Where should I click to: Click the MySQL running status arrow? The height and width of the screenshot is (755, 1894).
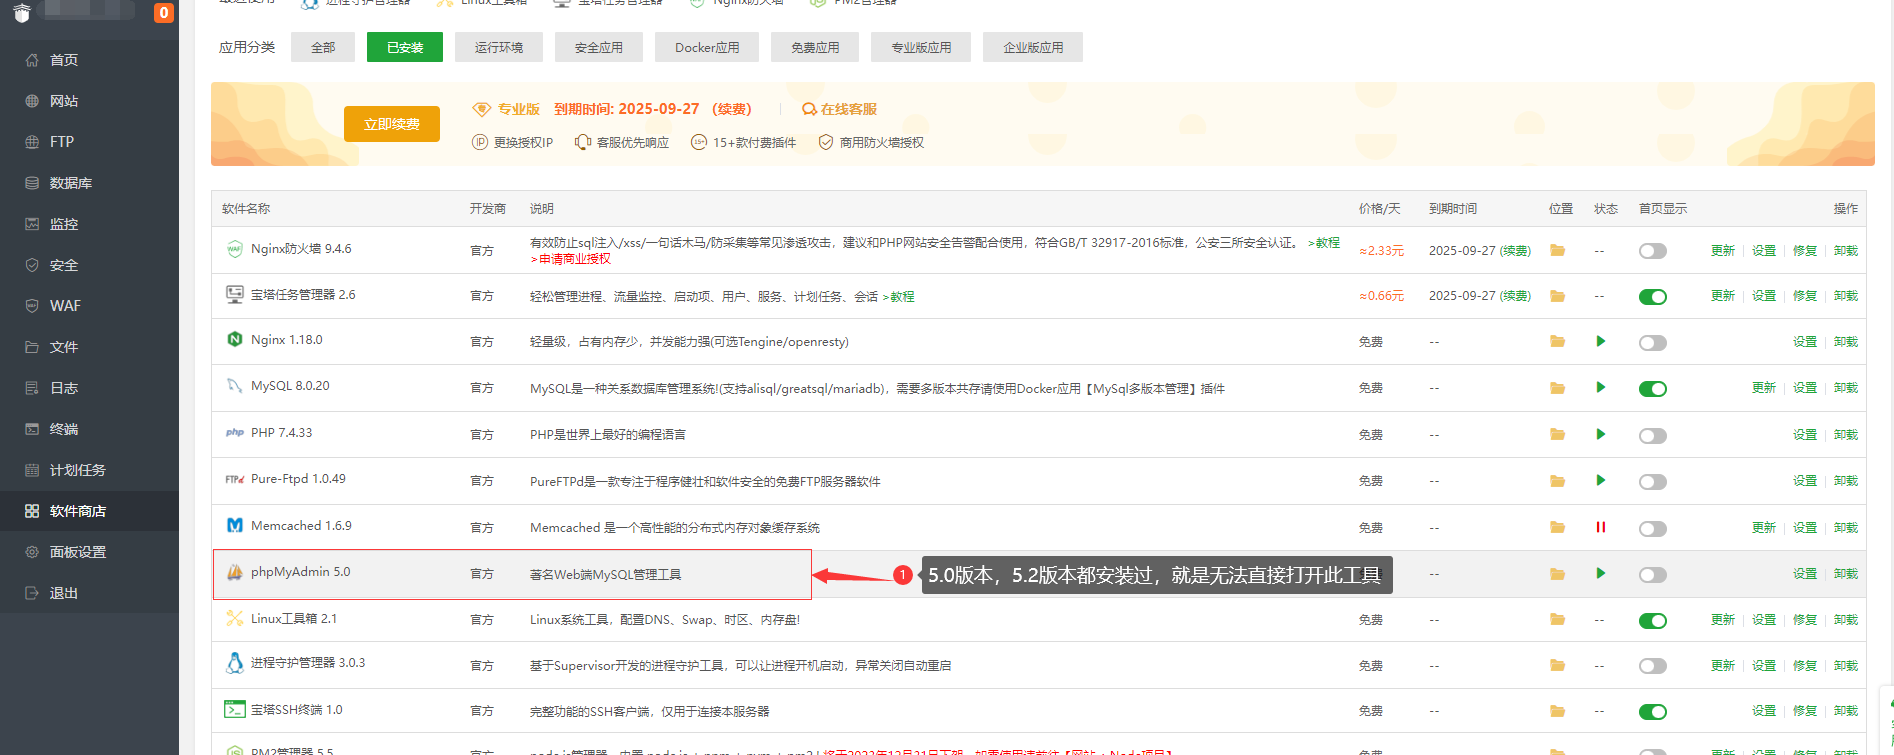click(x=1601, y=387)
